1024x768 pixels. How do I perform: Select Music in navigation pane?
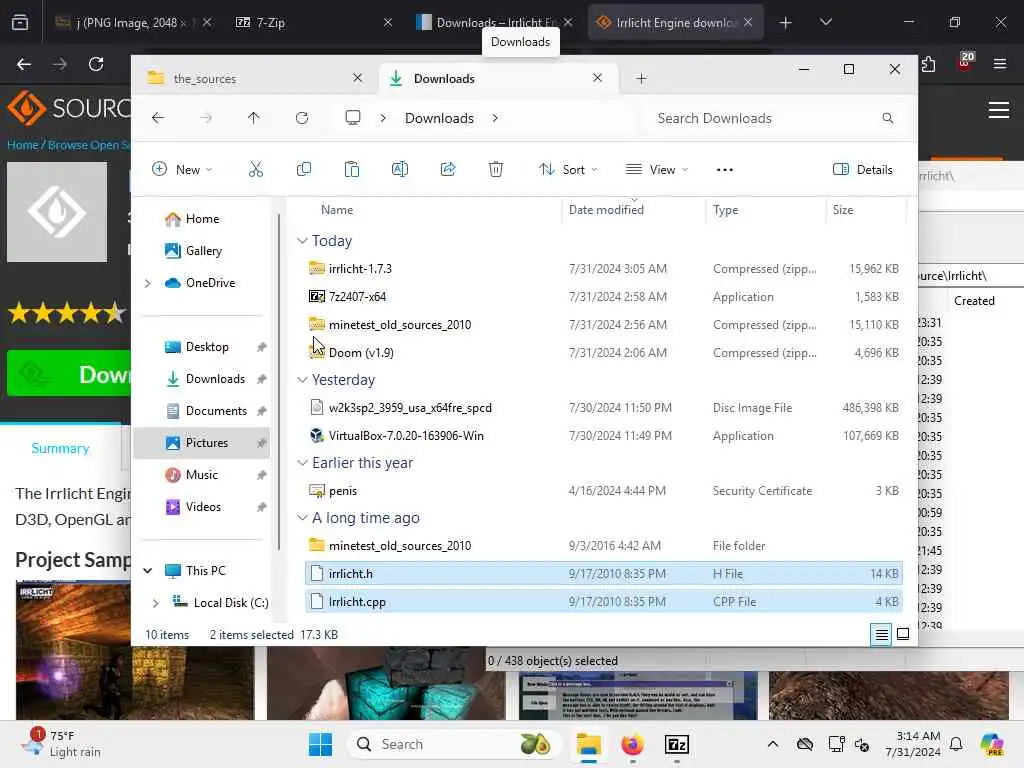tap(202, 475)
